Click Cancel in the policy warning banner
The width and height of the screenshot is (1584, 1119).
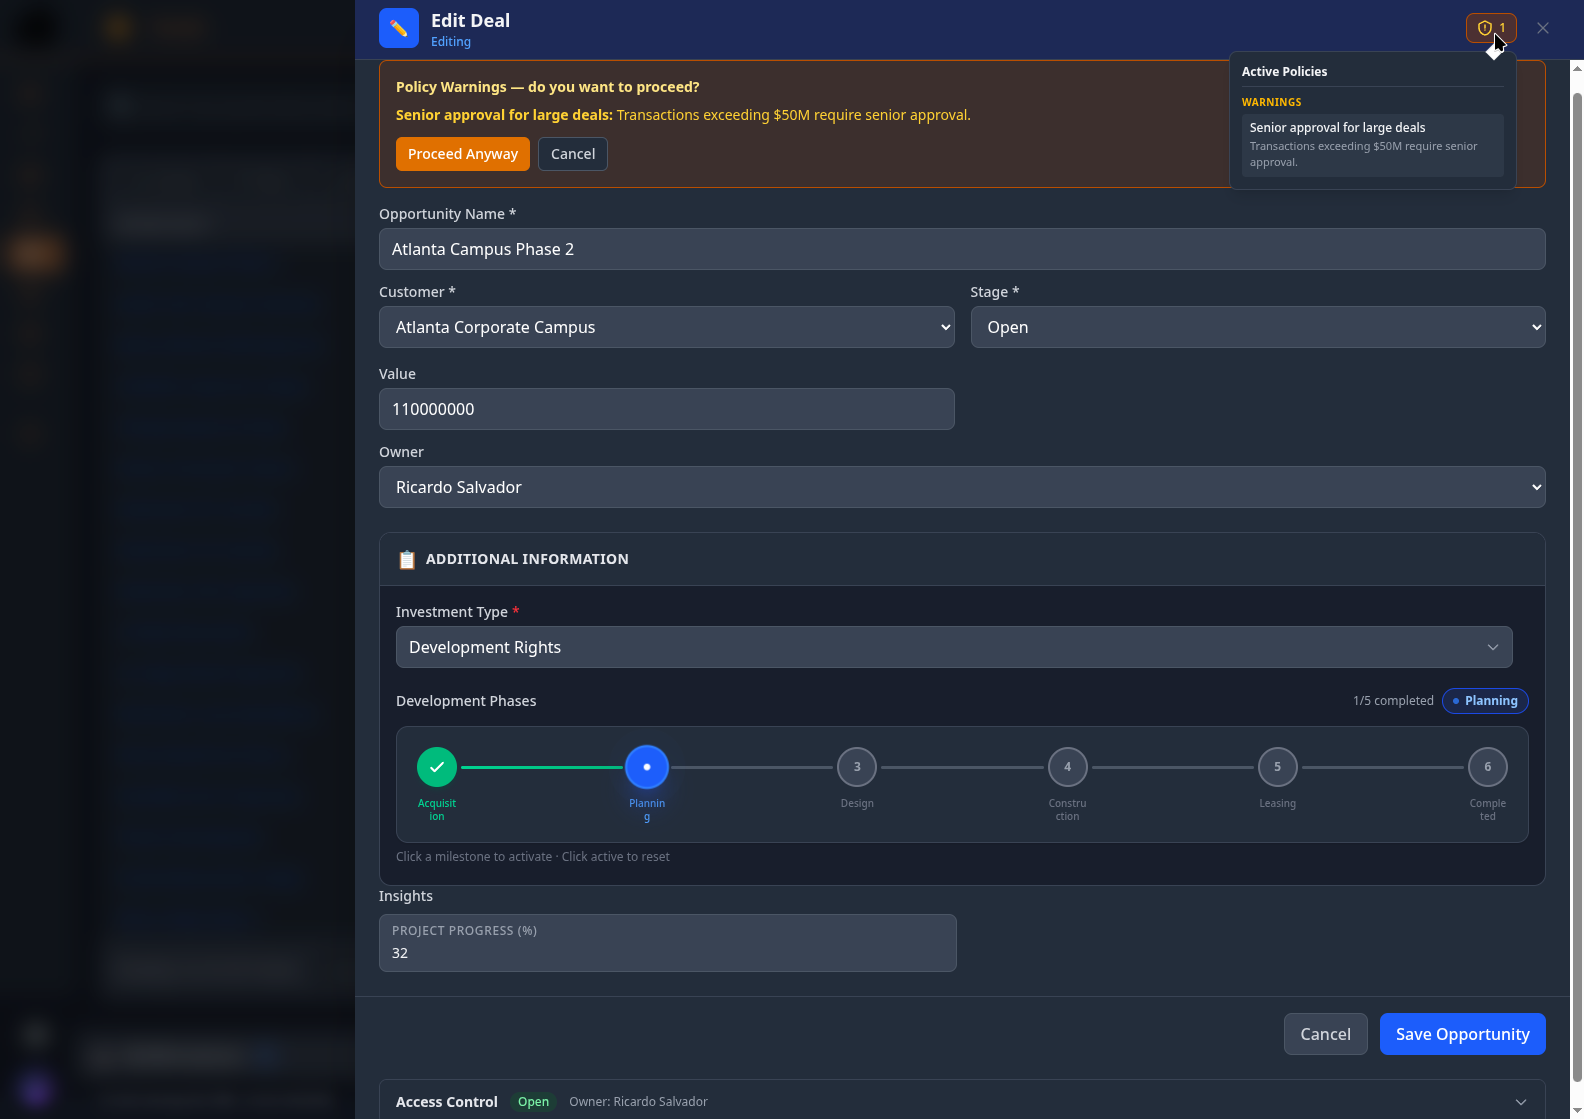coord(572,154)
